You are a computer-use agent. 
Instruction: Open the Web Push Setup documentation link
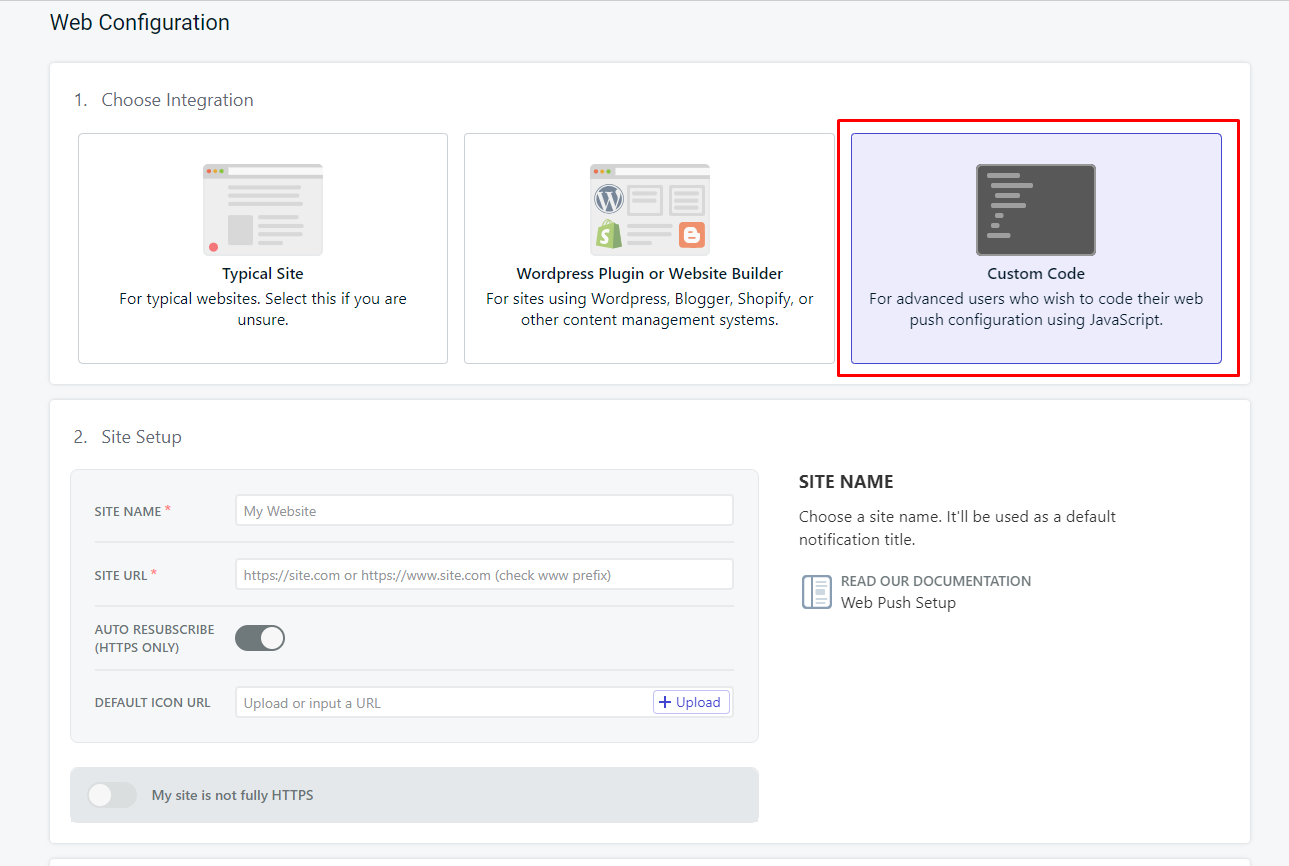[x=898, y=602]
